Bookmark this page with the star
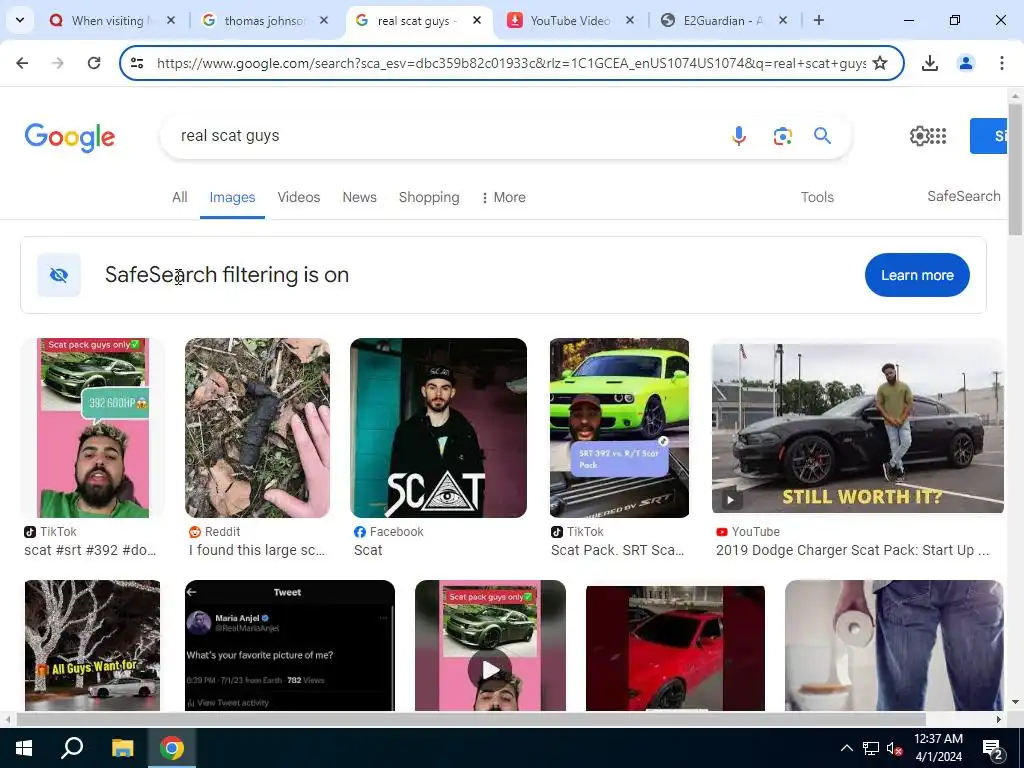Image resolution: width=1024 pixels, height=768 pixels. (880, 63)
